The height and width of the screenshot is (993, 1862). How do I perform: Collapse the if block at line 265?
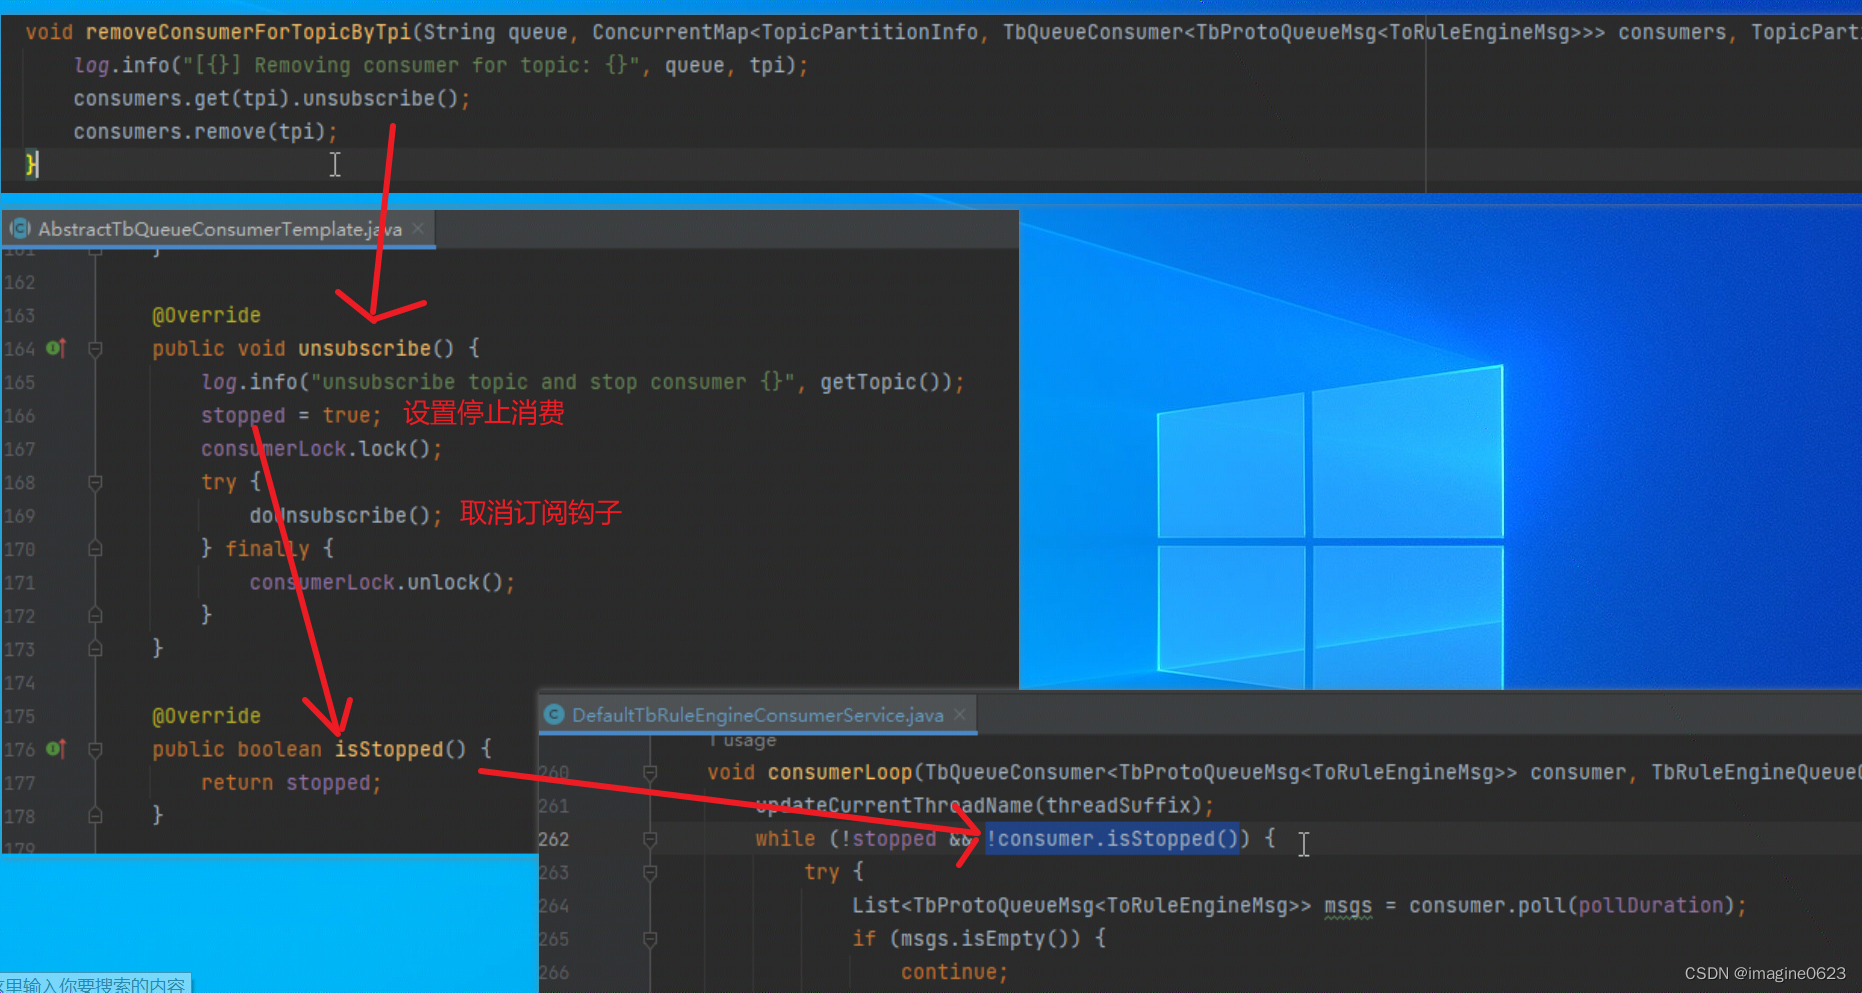(x=650, y=939)
